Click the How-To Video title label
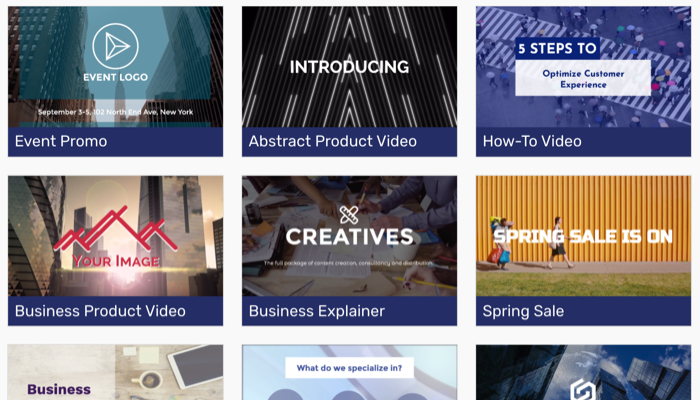700x400 pixels. pyautogui.click(x=532, y=142)
